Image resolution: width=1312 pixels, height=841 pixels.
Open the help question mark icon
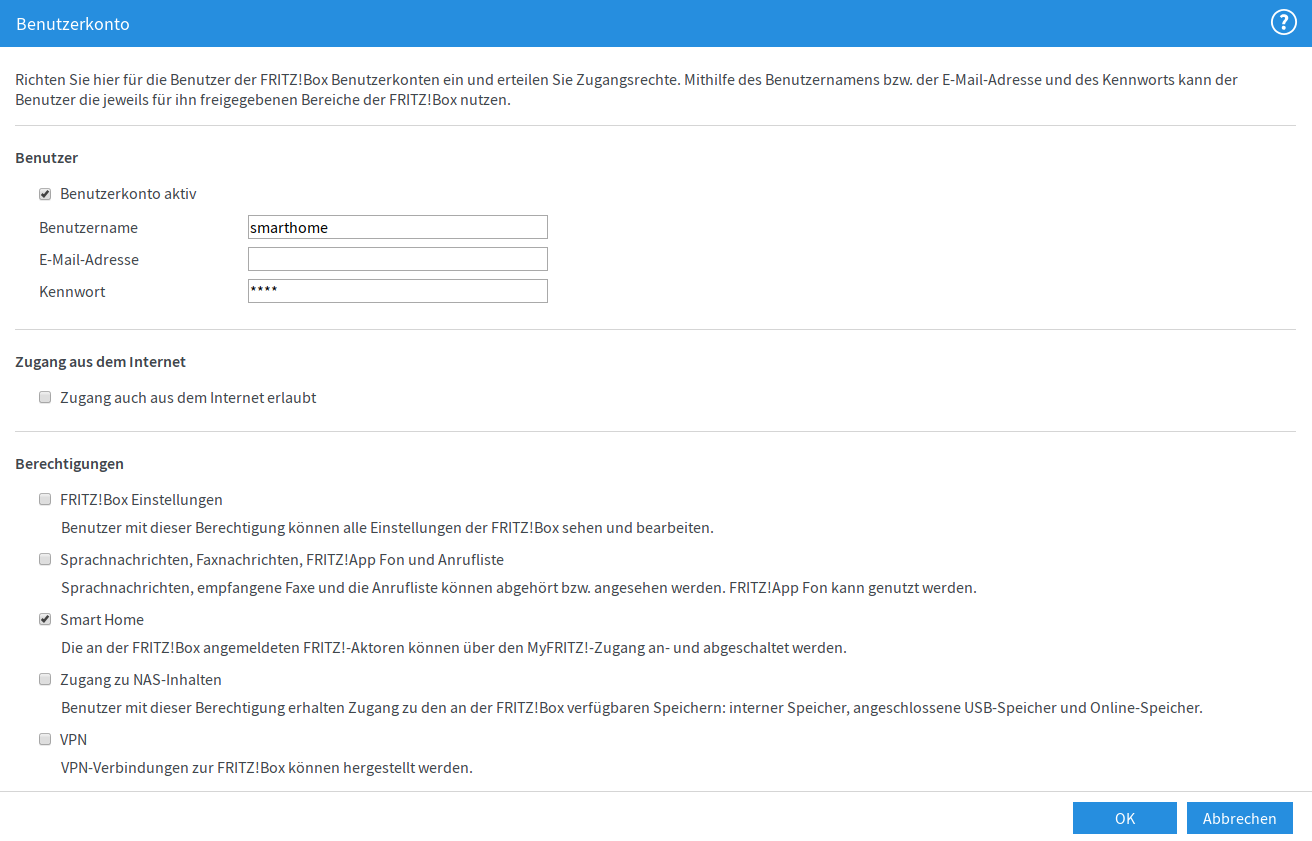1283,23
